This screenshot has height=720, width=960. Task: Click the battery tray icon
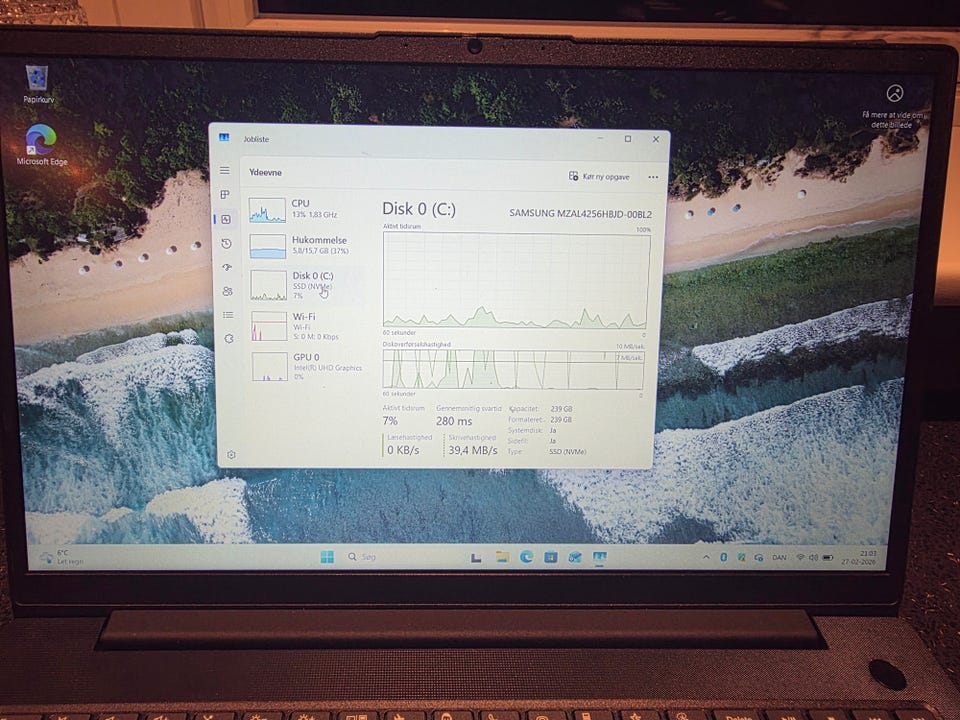828,558
